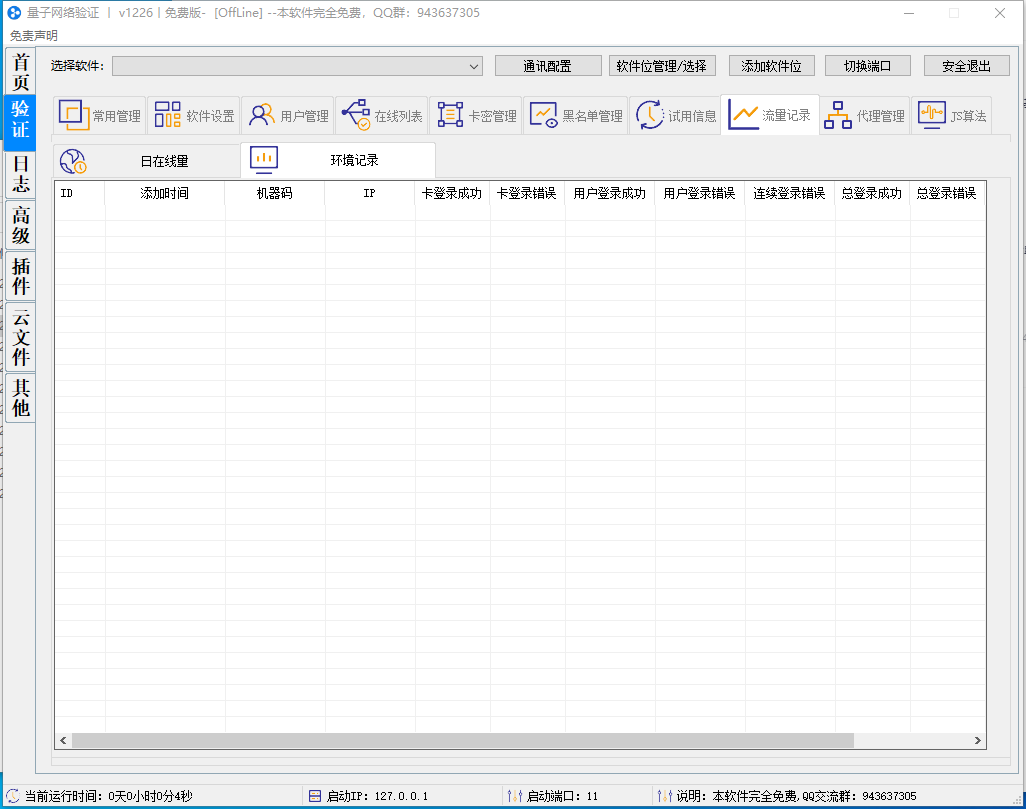The image size is (1026, 809).
Task: Open the 试用信息 (Trial Info) panel
Action: [675, 114]
